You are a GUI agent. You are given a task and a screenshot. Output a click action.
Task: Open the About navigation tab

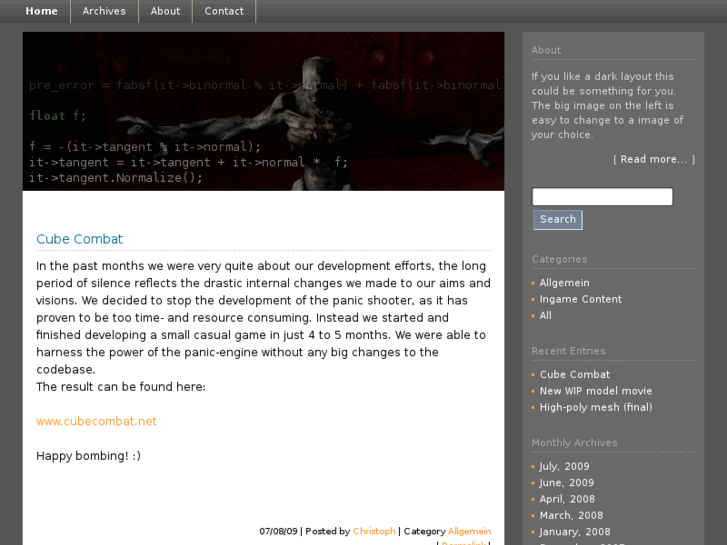click(x=165, y=11)
